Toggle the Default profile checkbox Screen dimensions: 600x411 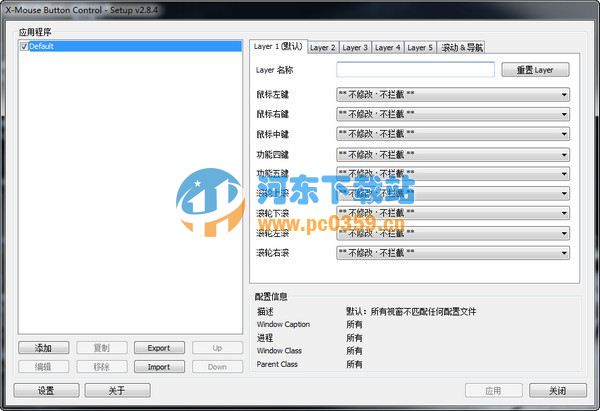coord(24,46)
